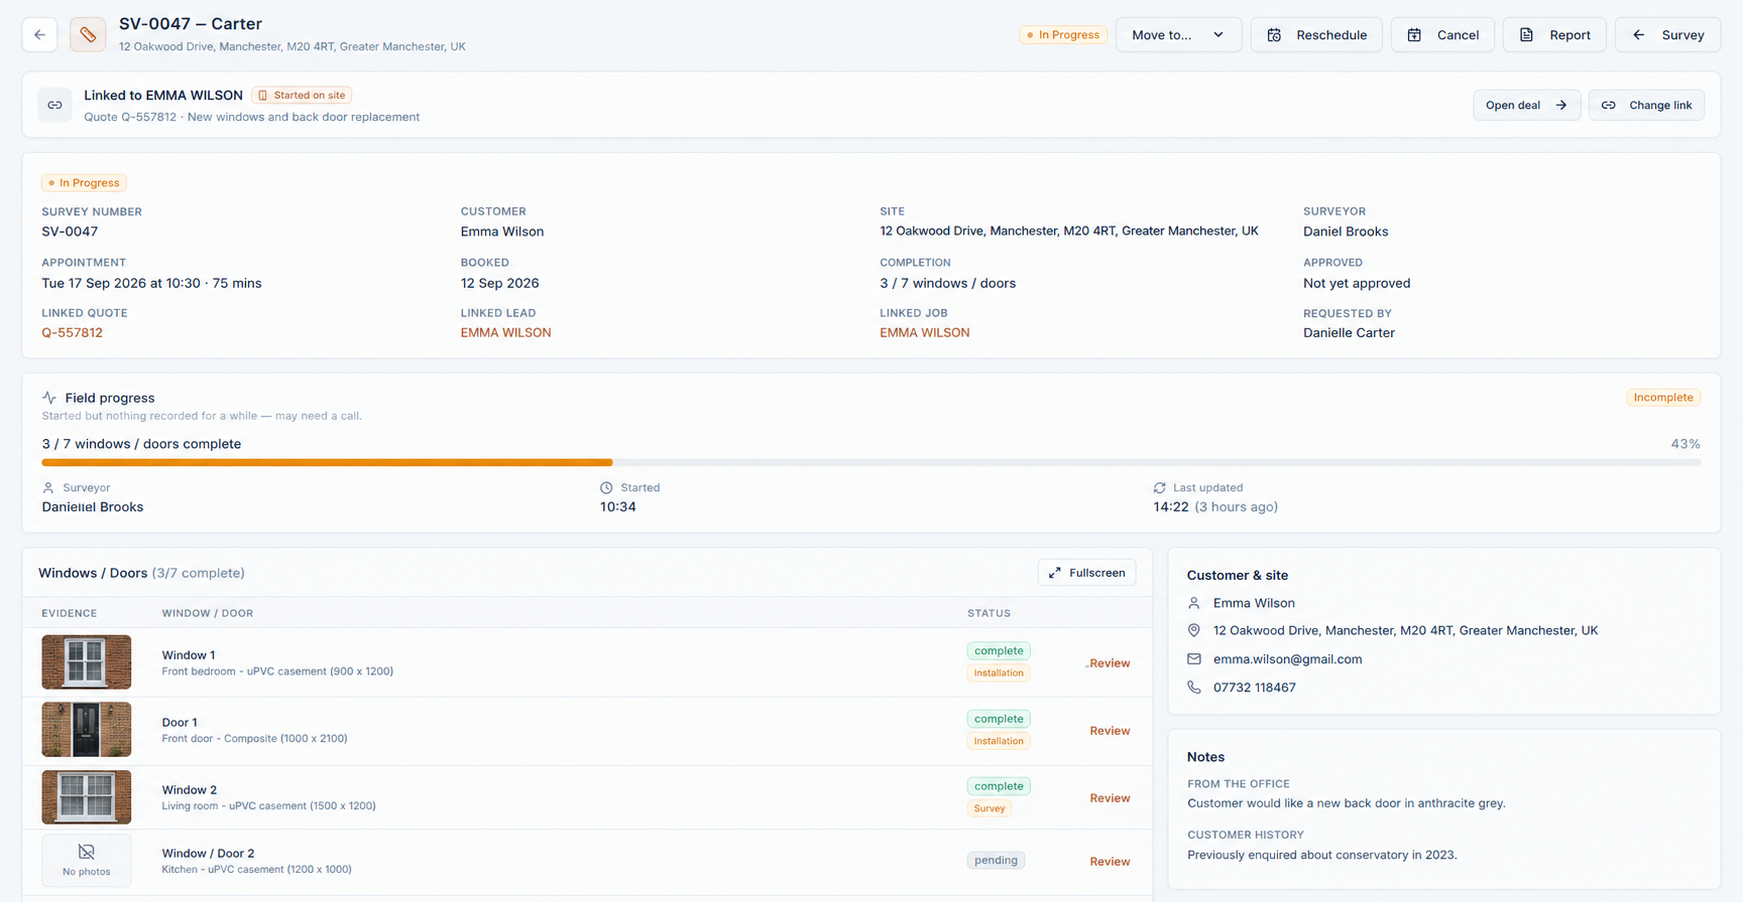Viewport: 1743px width, 902px height.
Task: Open the EMMA WILSON linked job
Action: (924, 333)
